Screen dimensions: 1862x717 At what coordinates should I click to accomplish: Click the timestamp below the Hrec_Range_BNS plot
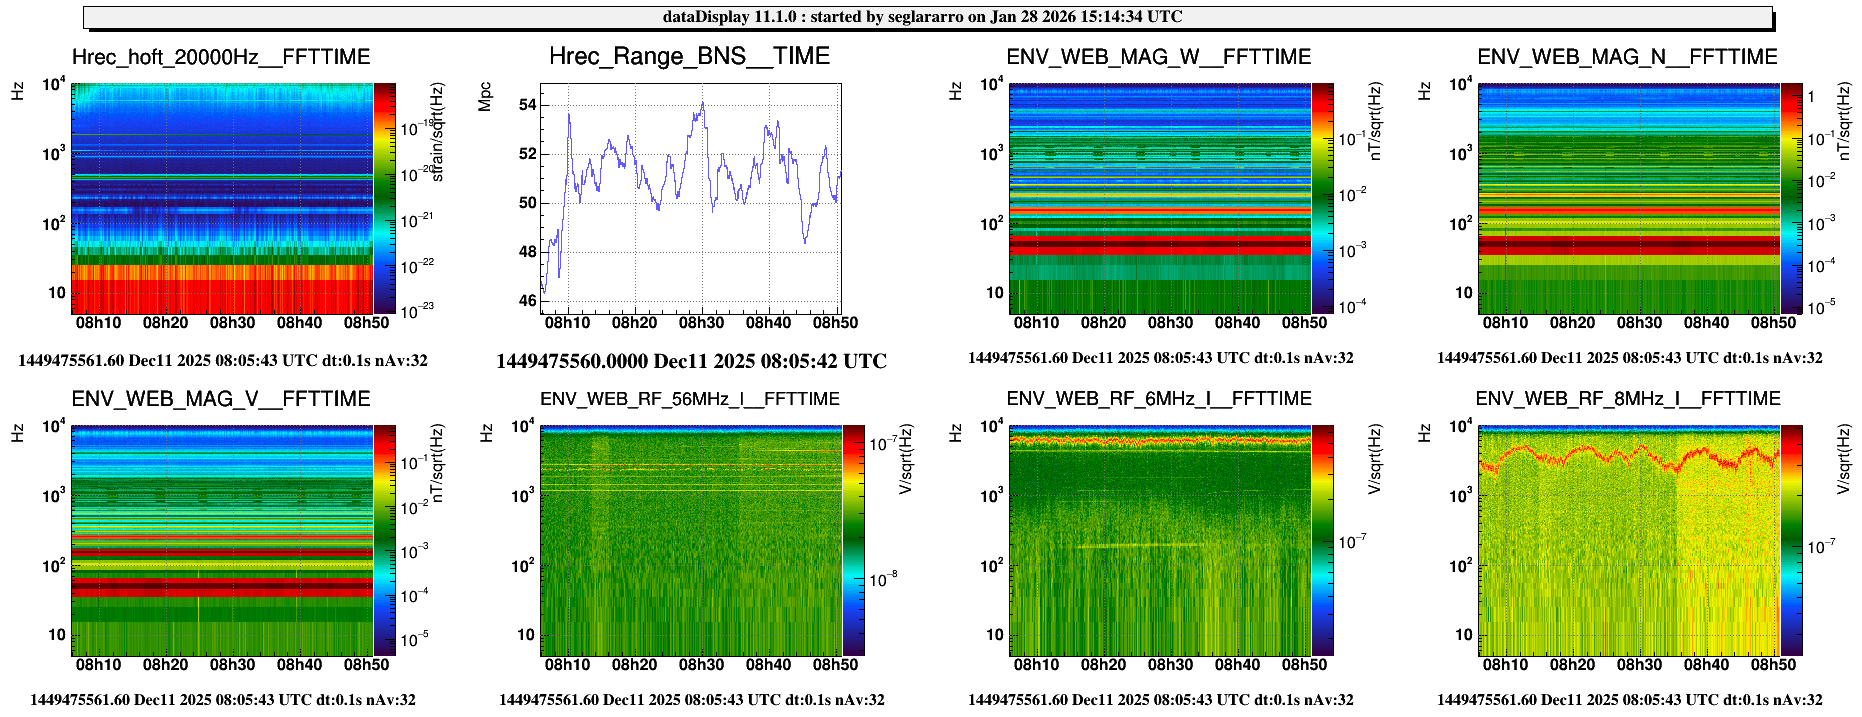point(691,361)
